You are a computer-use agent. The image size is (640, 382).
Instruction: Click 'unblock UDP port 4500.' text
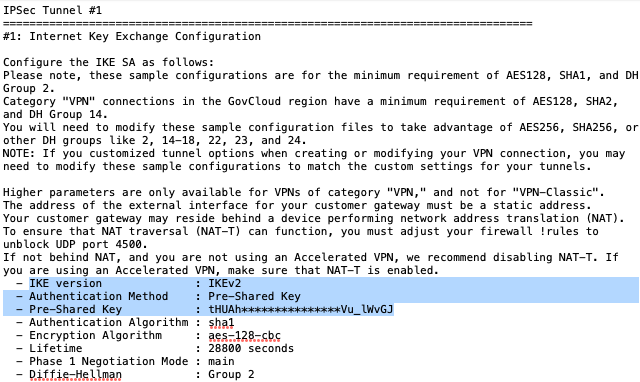point(75,244)
